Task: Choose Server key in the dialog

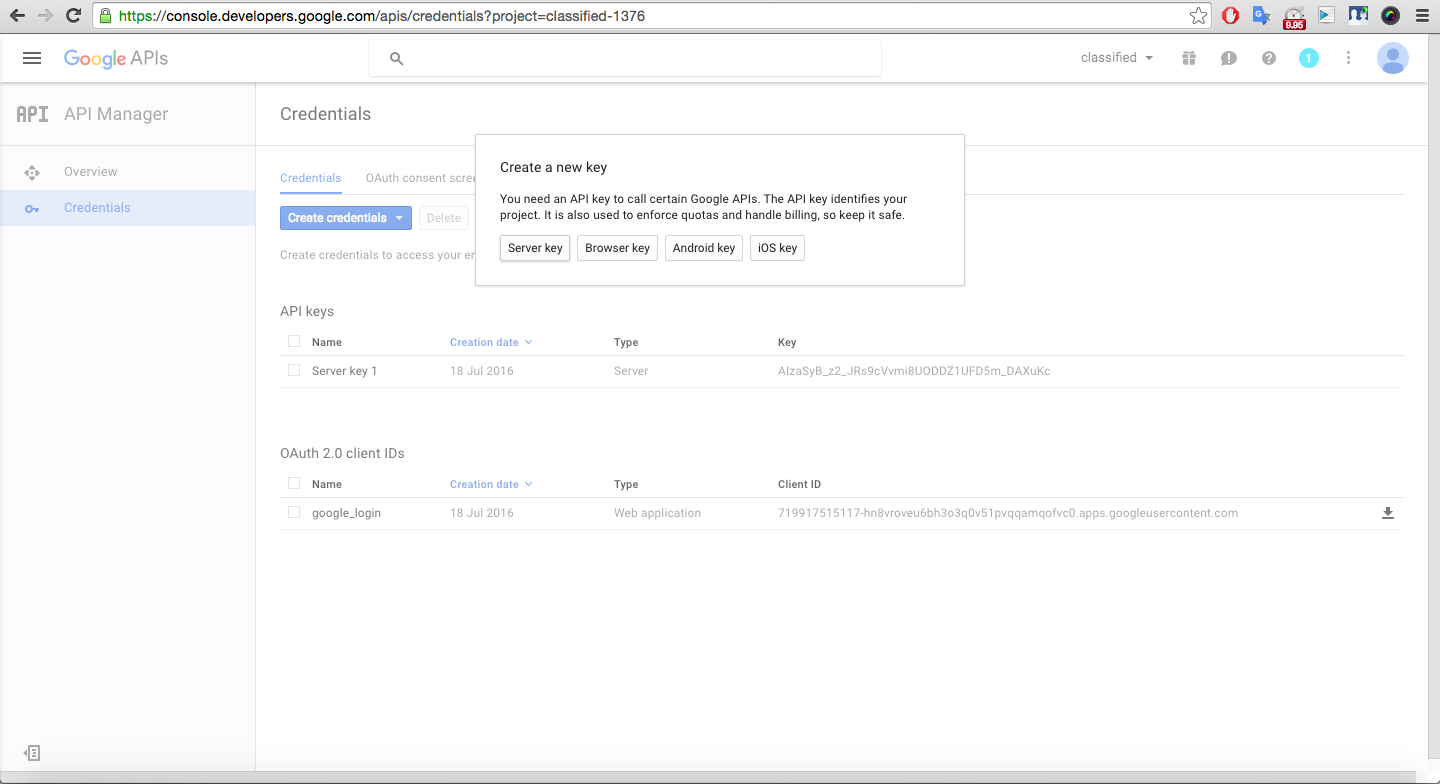Action: [x=535, y=248]
